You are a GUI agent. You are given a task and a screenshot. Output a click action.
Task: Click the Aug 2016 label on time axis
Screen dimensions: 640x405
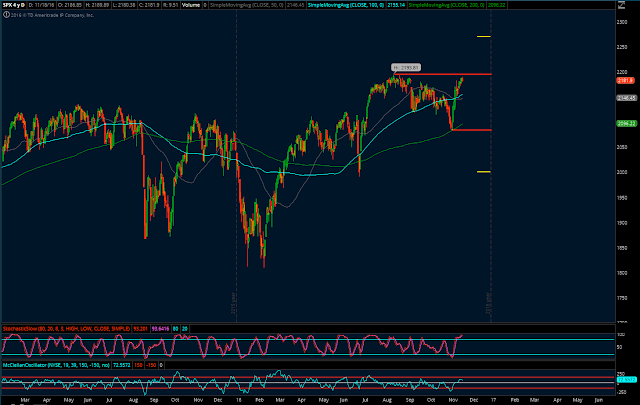coord(387,400)
